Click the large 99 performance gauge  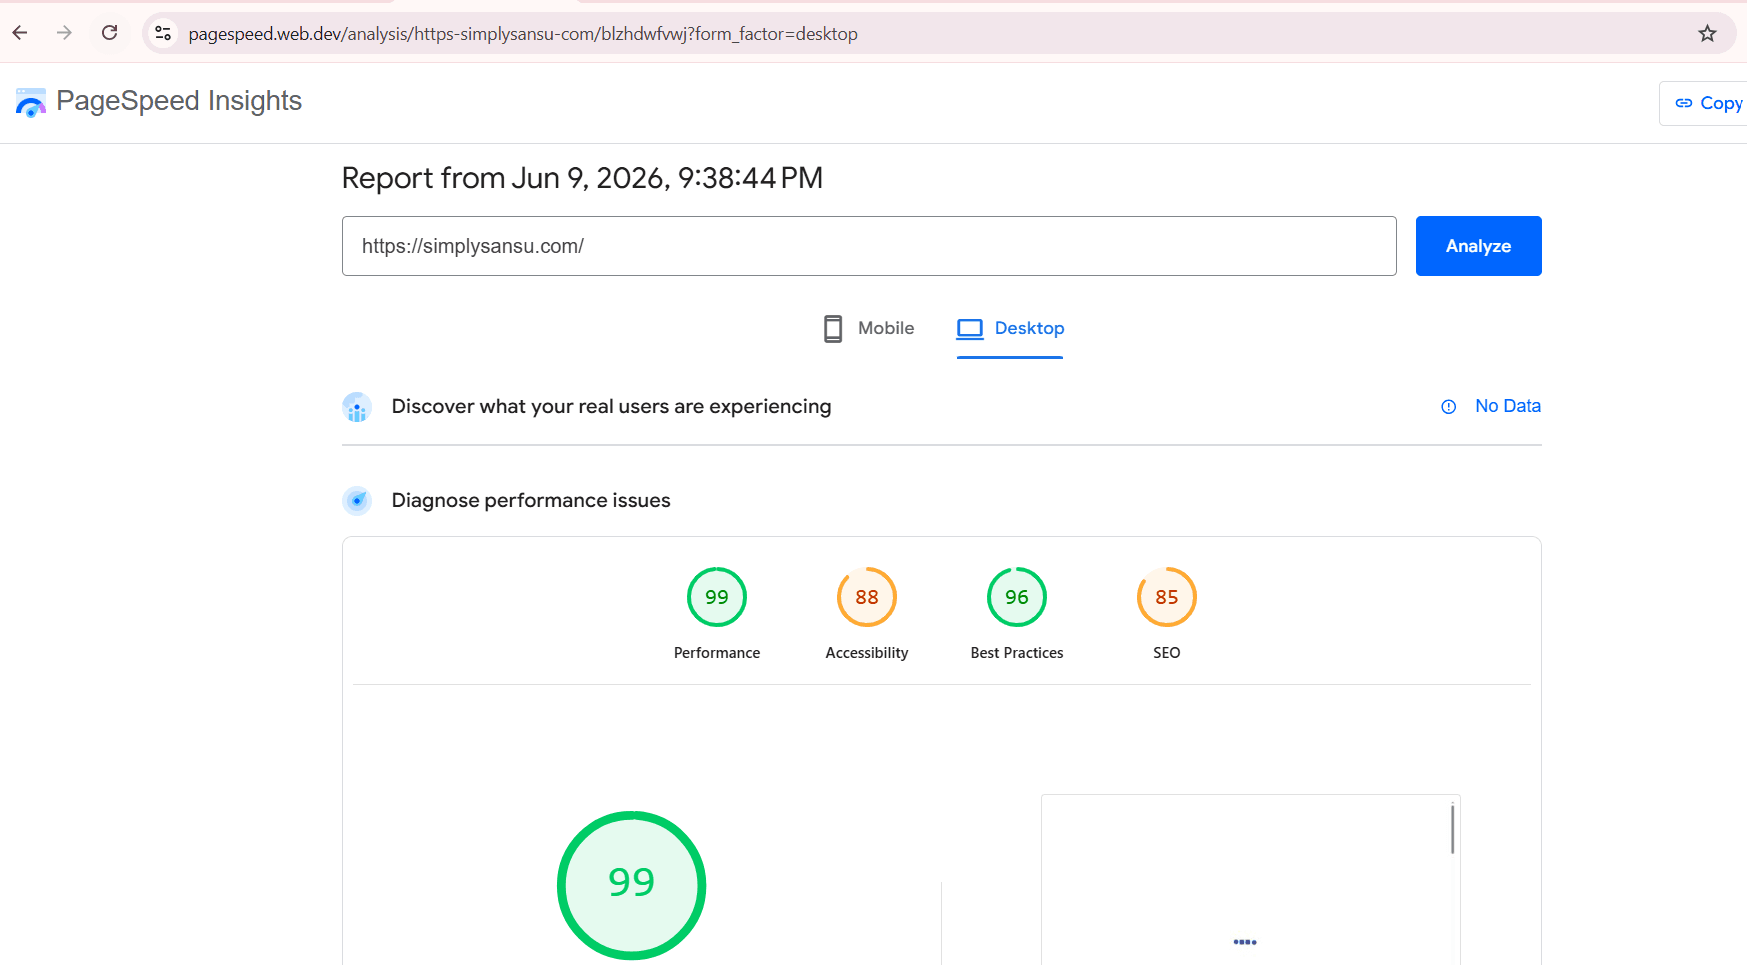point(632,885)
